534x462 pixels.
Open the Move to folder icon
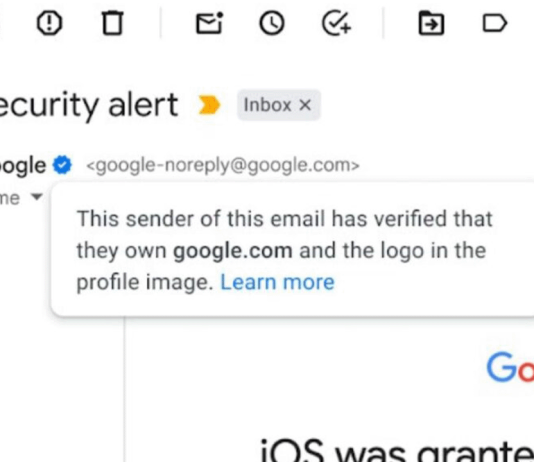coord(431,23)
